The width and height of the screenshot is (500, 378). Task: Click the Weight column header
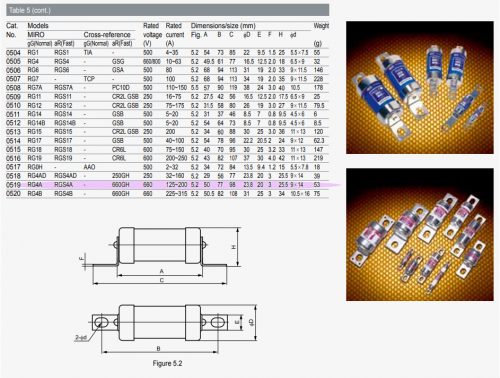321,26
